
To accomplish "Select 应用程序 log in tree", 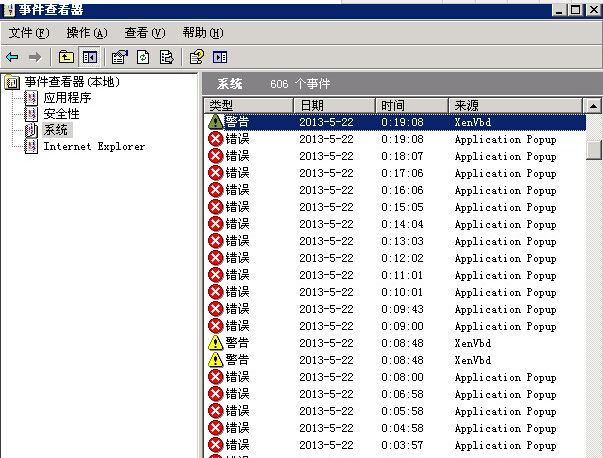I will coord(67,98).
